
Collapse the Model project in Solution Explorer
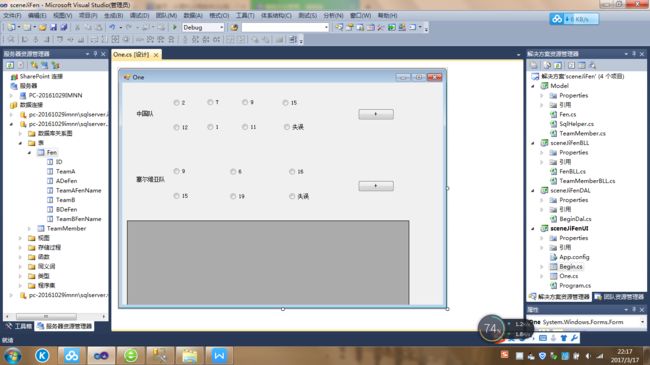pos(533,86)
